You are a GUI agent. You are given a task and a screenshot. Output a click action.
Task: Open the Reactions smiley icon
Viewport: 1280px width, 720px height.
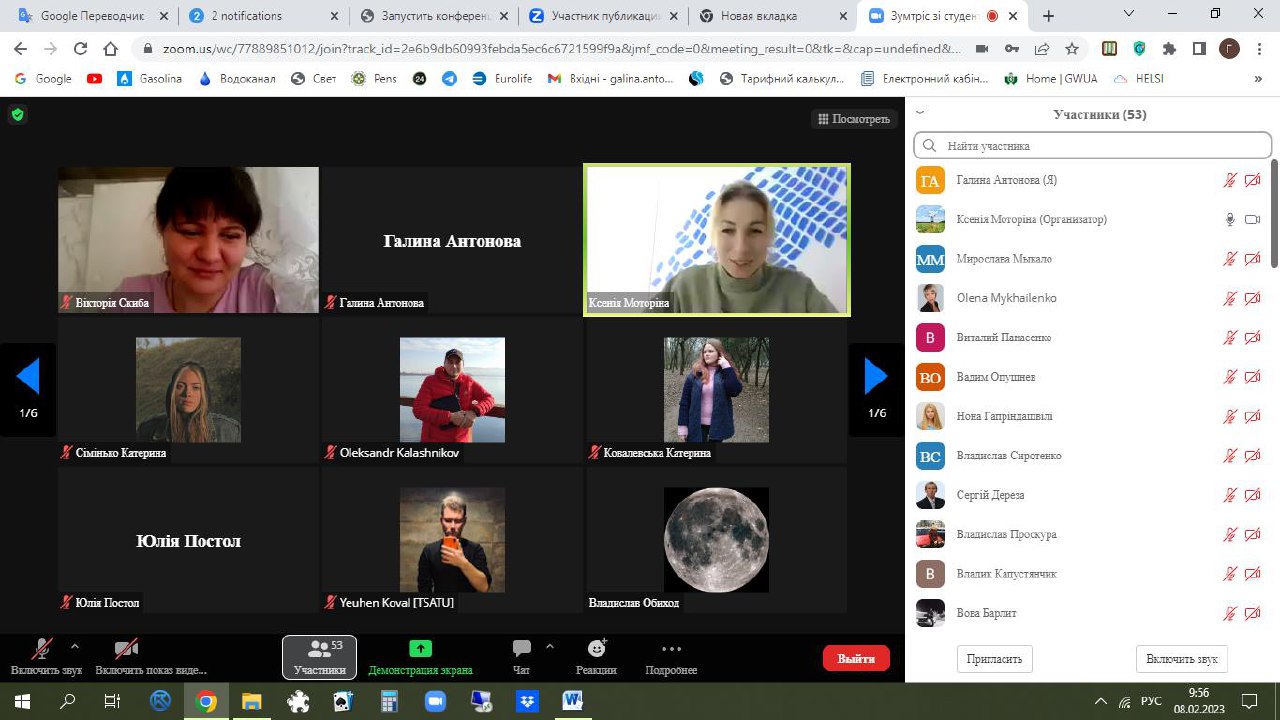(x=596, y=648)
